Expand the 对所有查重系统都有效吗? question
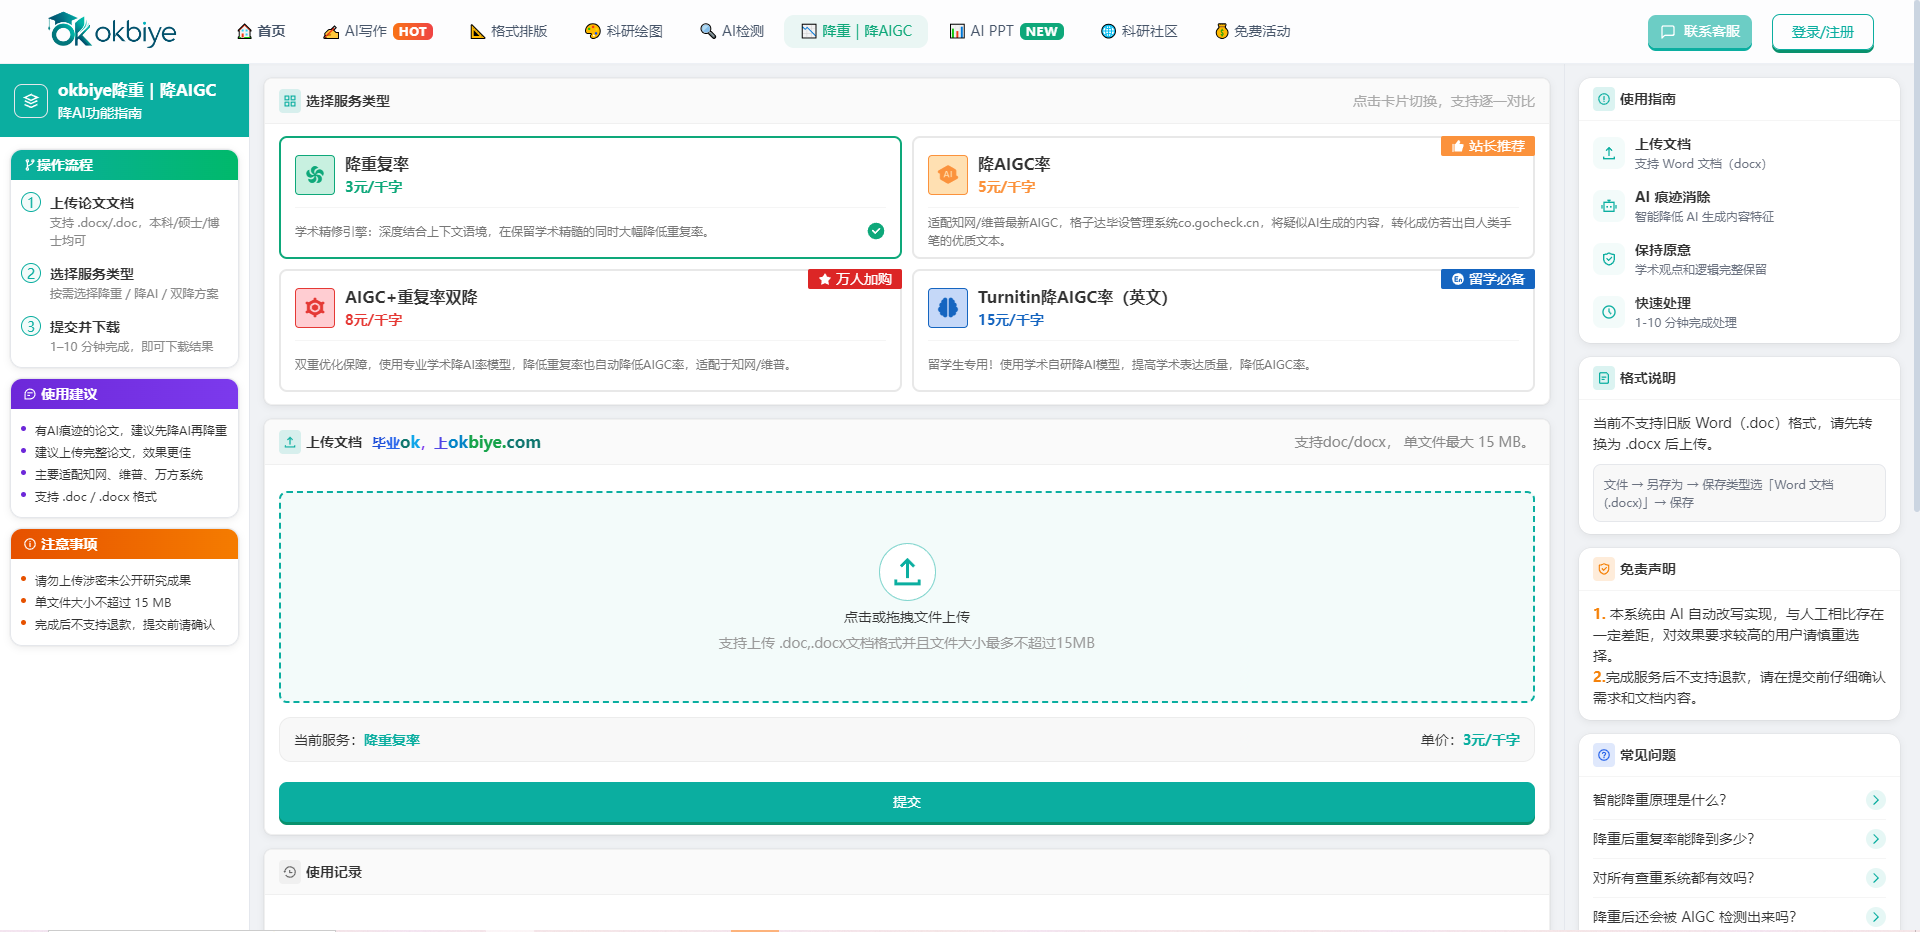The height and width of the screenshot is (932, 1920). coord(1739,878)
